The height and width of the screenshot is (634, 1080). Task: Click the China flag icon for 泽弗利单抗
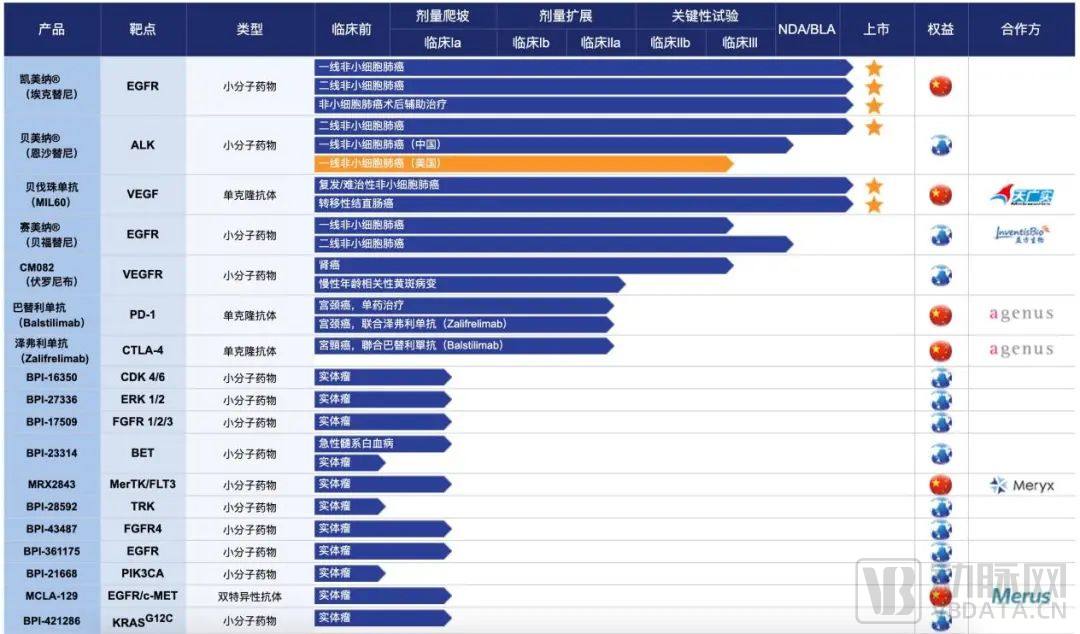[939, 349]
